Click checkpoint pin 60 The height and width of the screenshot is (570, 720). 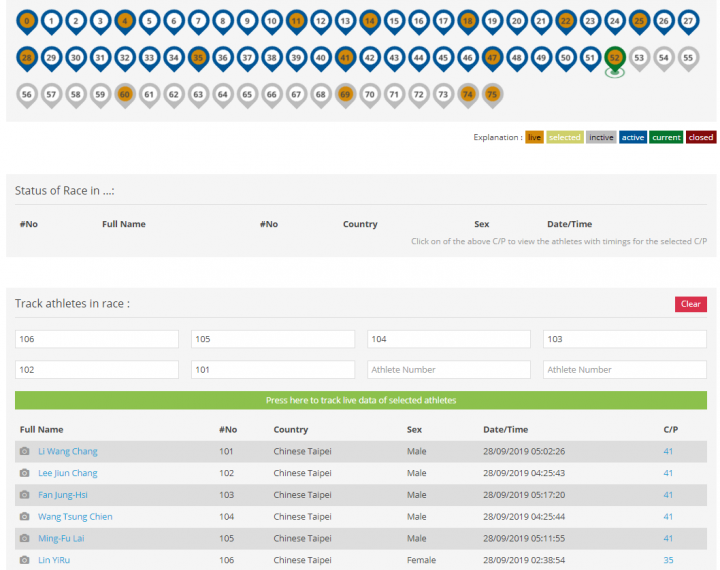tap(125, 95)
